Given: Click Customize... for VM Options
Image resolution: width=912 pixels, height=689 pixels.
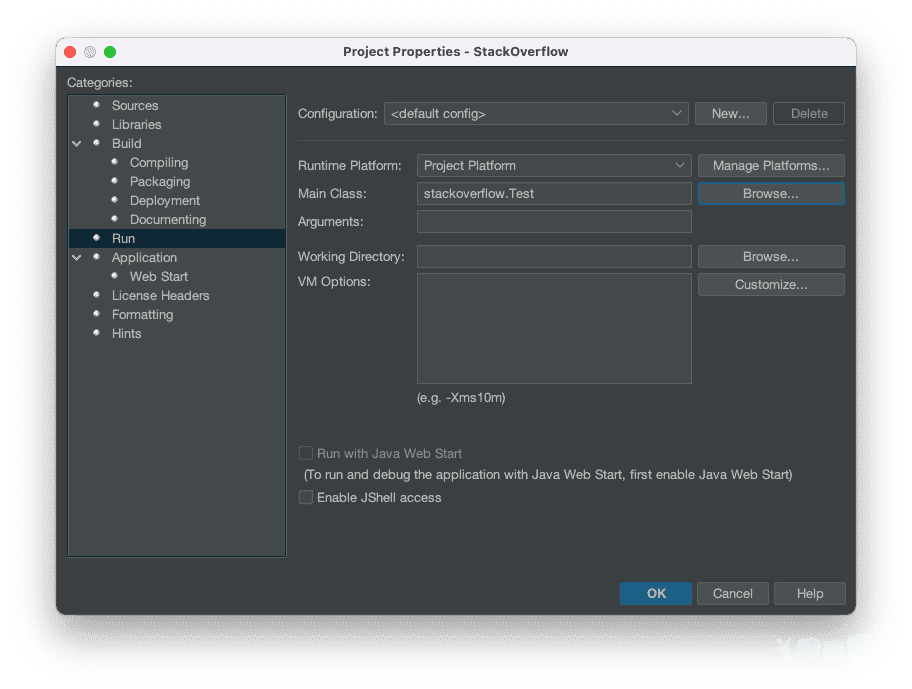Looking at the screenshot, I should tap(771, 285).
